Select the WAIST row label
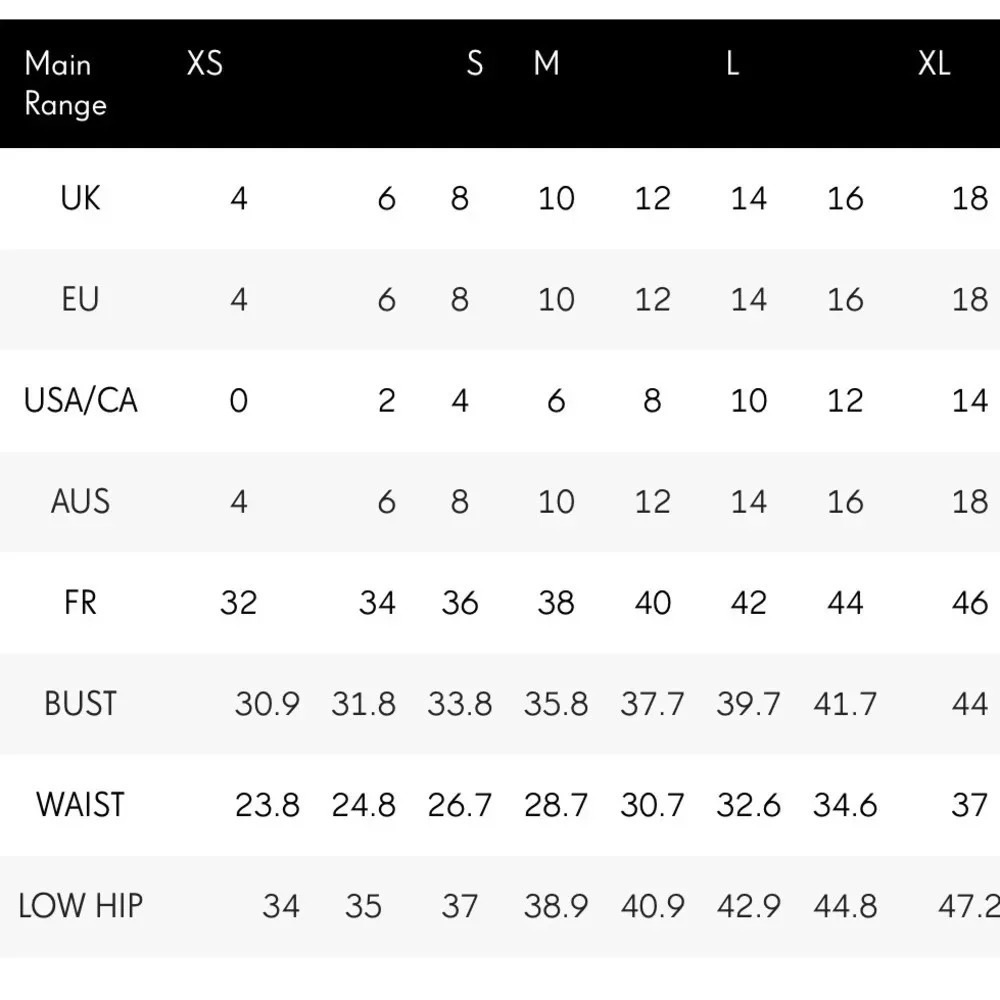This screenshot has width=1000, height=1000. (x=80, y=804)
